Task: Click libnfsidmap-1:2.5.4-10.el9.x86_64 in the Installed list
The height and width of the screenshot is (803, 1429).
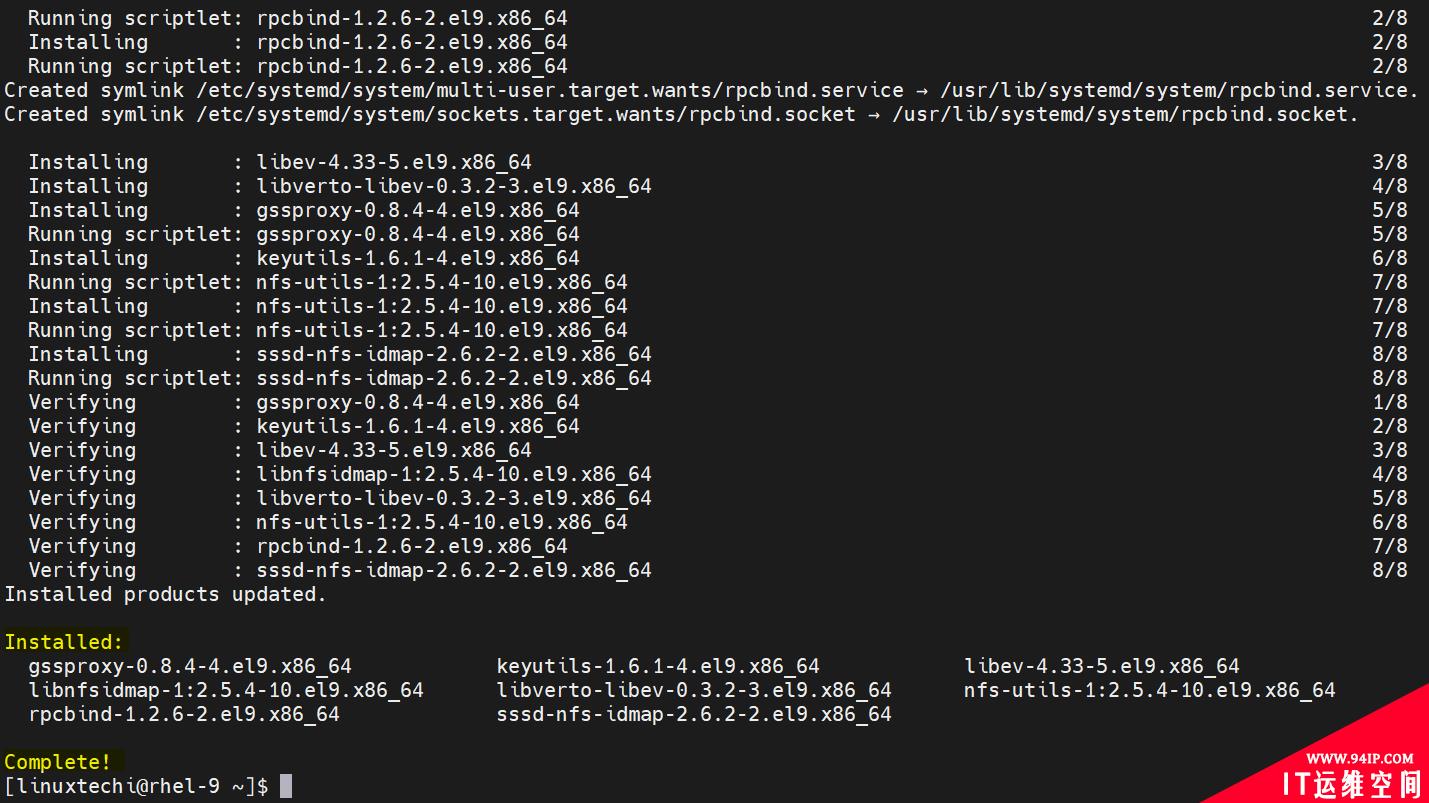Action: click(226, 690)
